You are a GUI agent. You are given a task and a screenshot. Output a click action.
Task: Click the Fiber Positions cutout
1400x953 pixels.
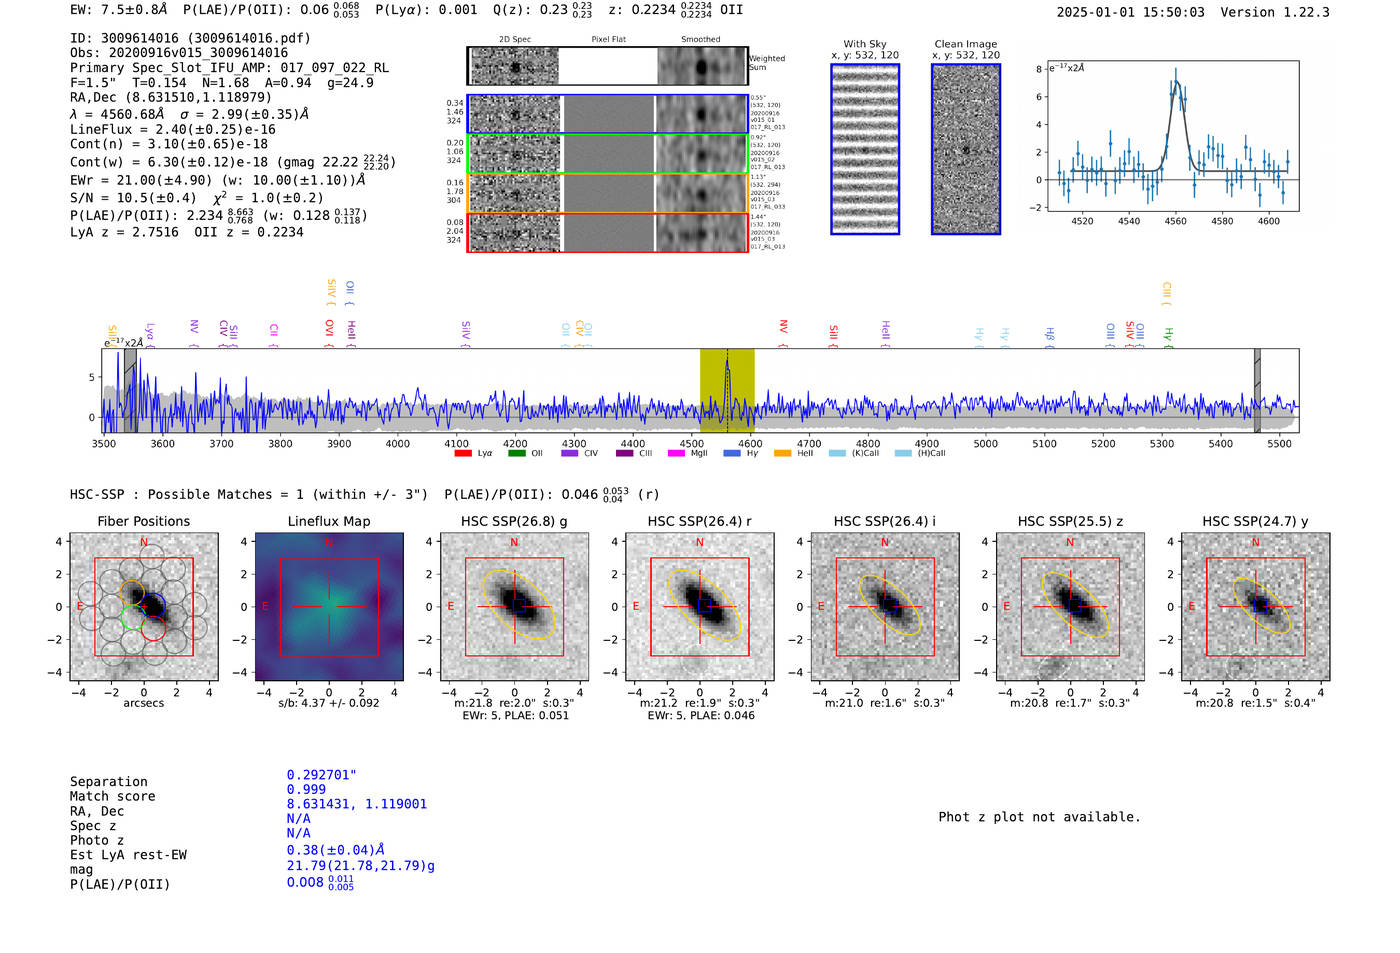tap(144, 607)
